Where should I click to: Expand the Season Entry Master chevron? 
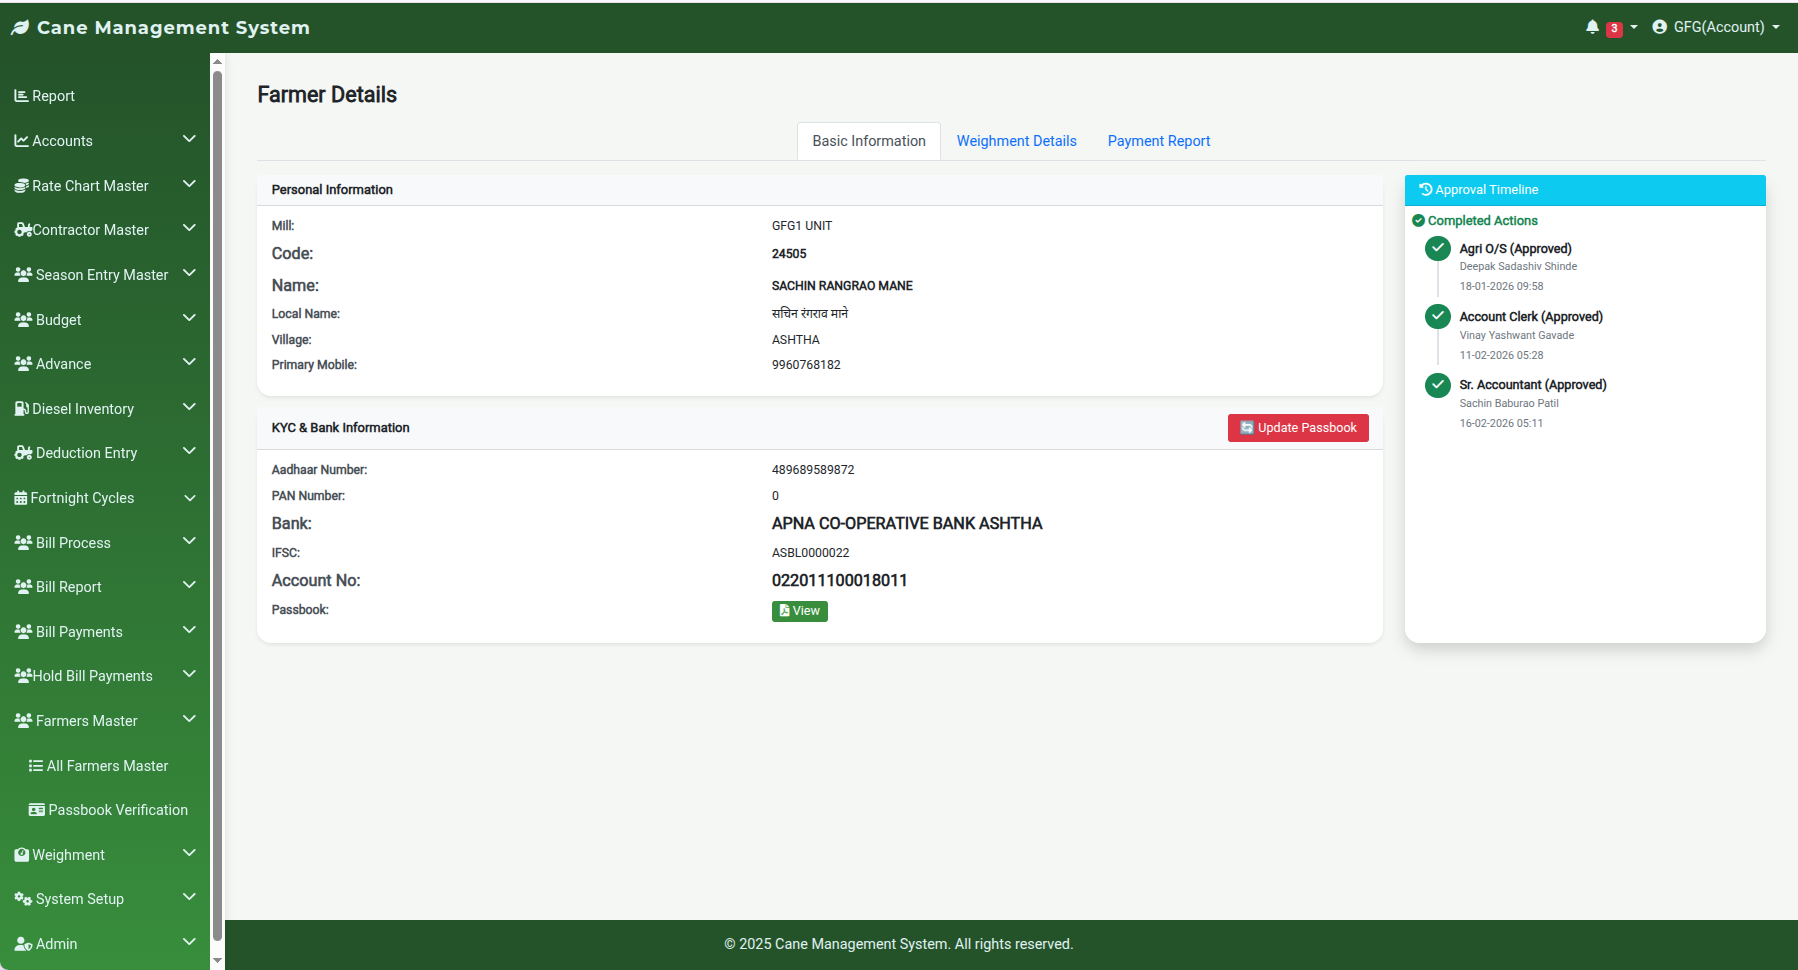(189, 273)
